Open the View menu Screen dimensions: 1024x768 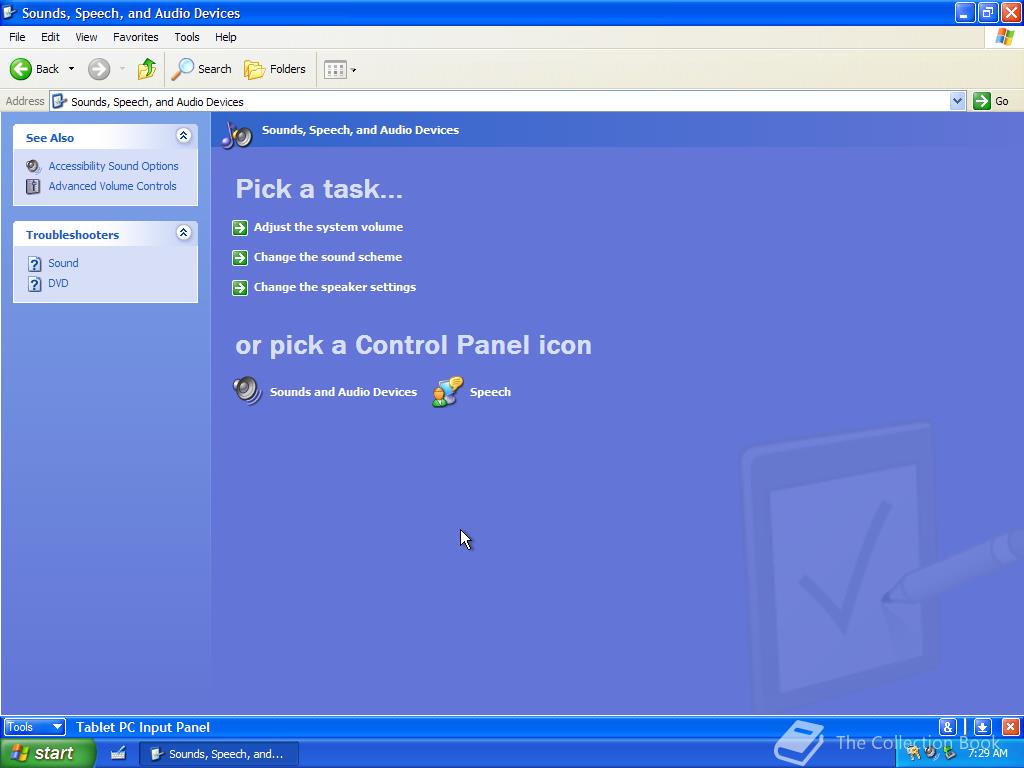86,37
